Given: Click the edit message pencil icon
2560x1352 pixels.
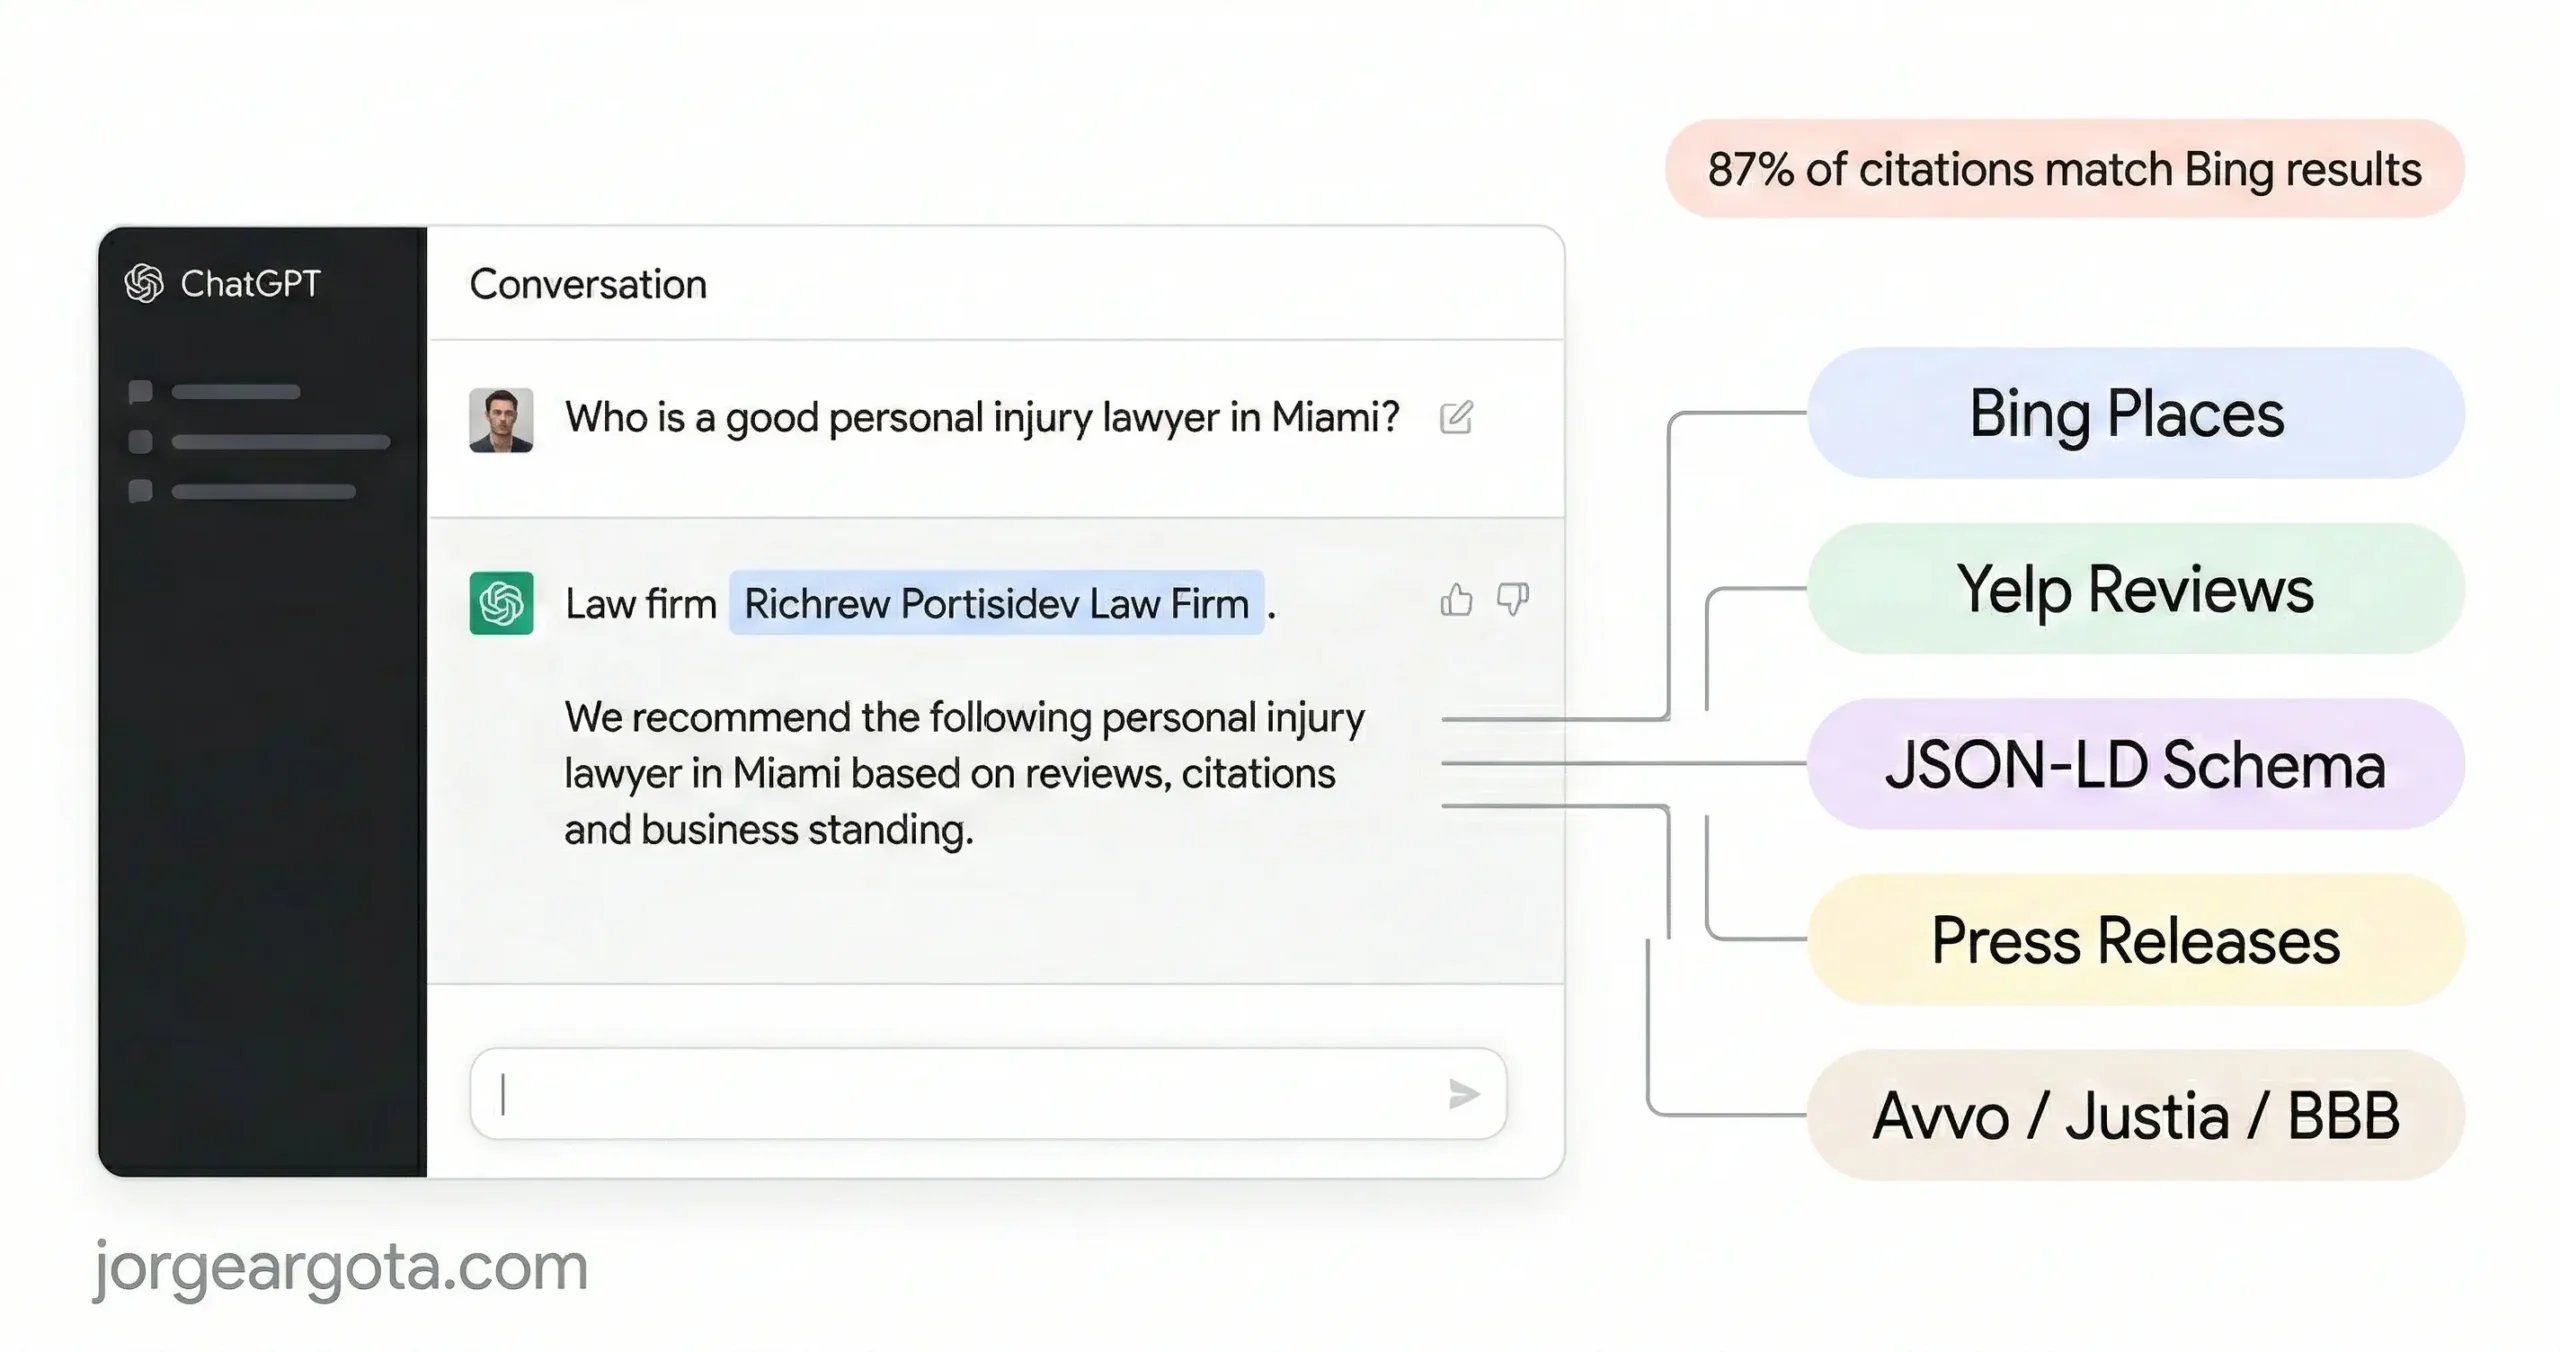Looking at the screenshot, I should point(1456,417).
